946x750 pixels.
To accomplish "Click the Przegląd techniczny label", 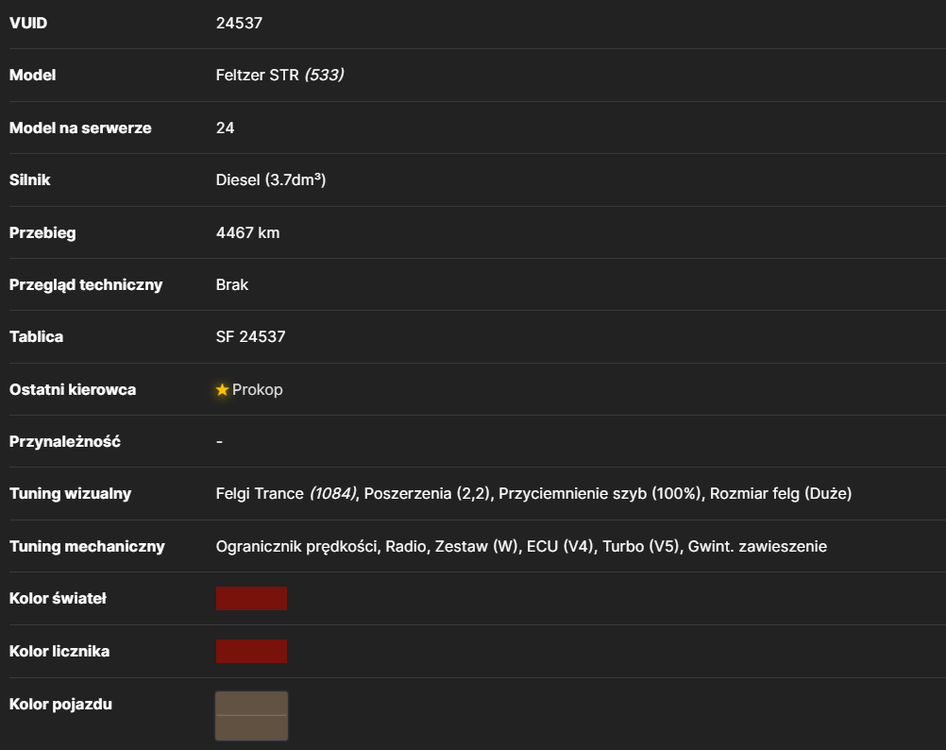I will point(86,285).
